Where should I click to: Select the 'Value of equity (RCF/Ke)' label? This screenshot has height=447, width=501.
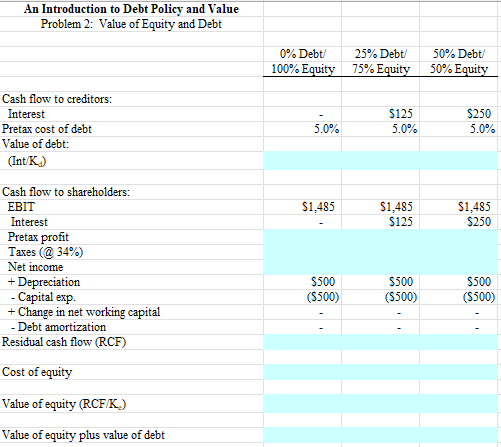64,404
